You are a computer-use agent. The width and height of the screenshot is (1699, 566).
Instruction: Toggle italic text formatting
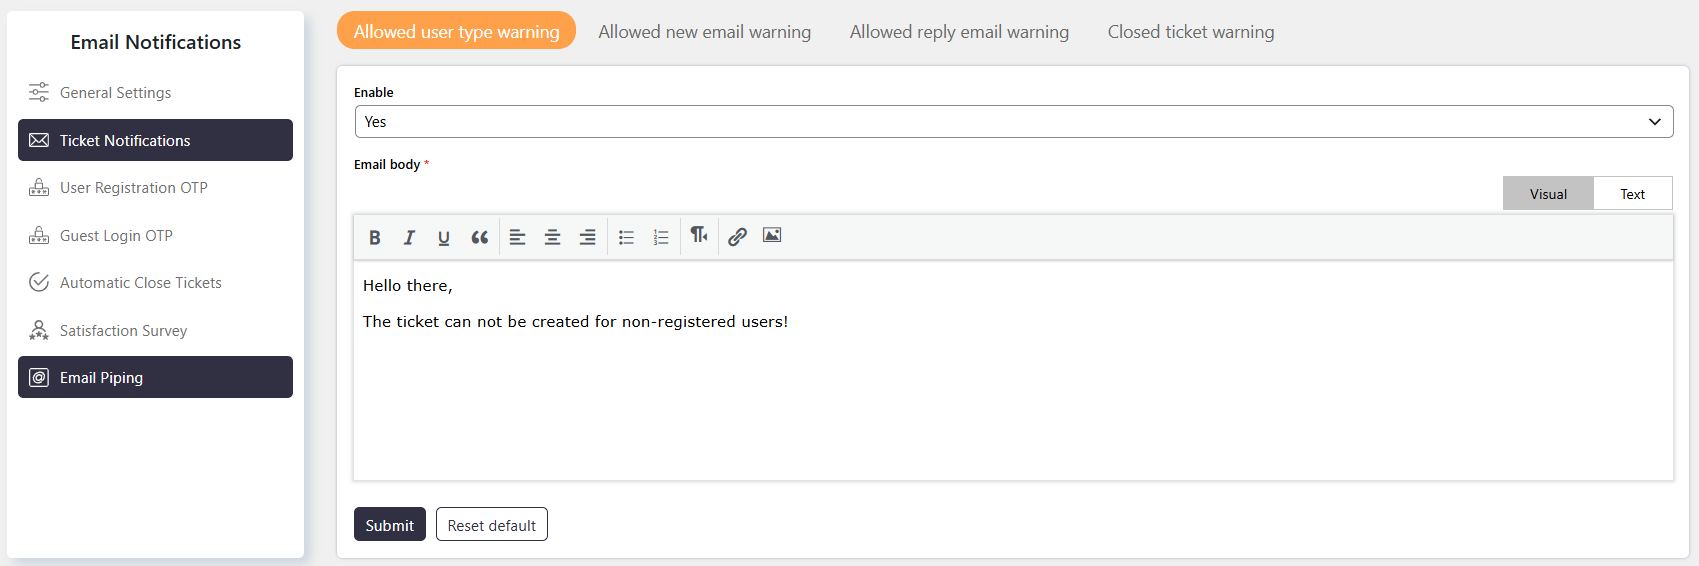(x=409, y=237)
